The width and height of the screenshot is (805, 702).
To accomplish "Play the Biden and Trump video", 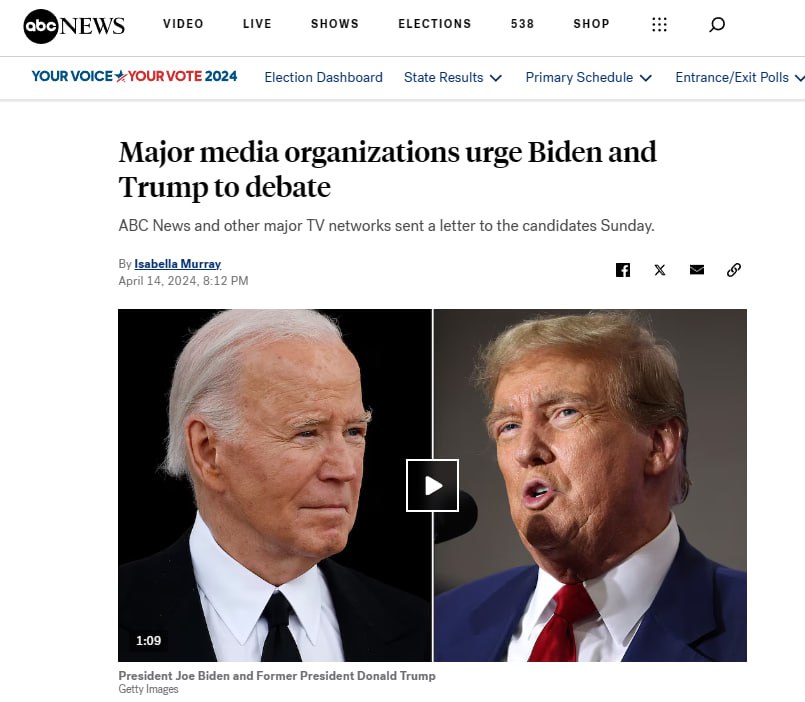I will (x=432, y=485).
